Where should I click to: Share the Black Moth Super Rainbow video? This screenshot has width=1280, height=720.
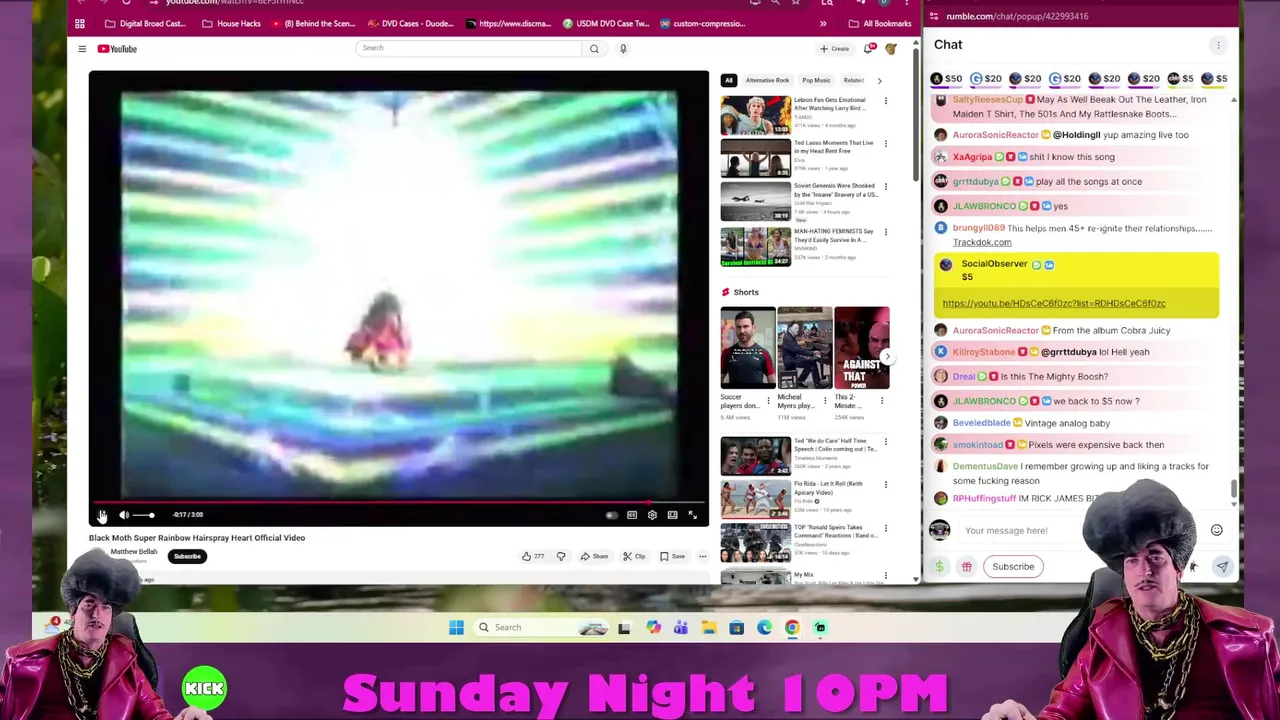(593, 557)
